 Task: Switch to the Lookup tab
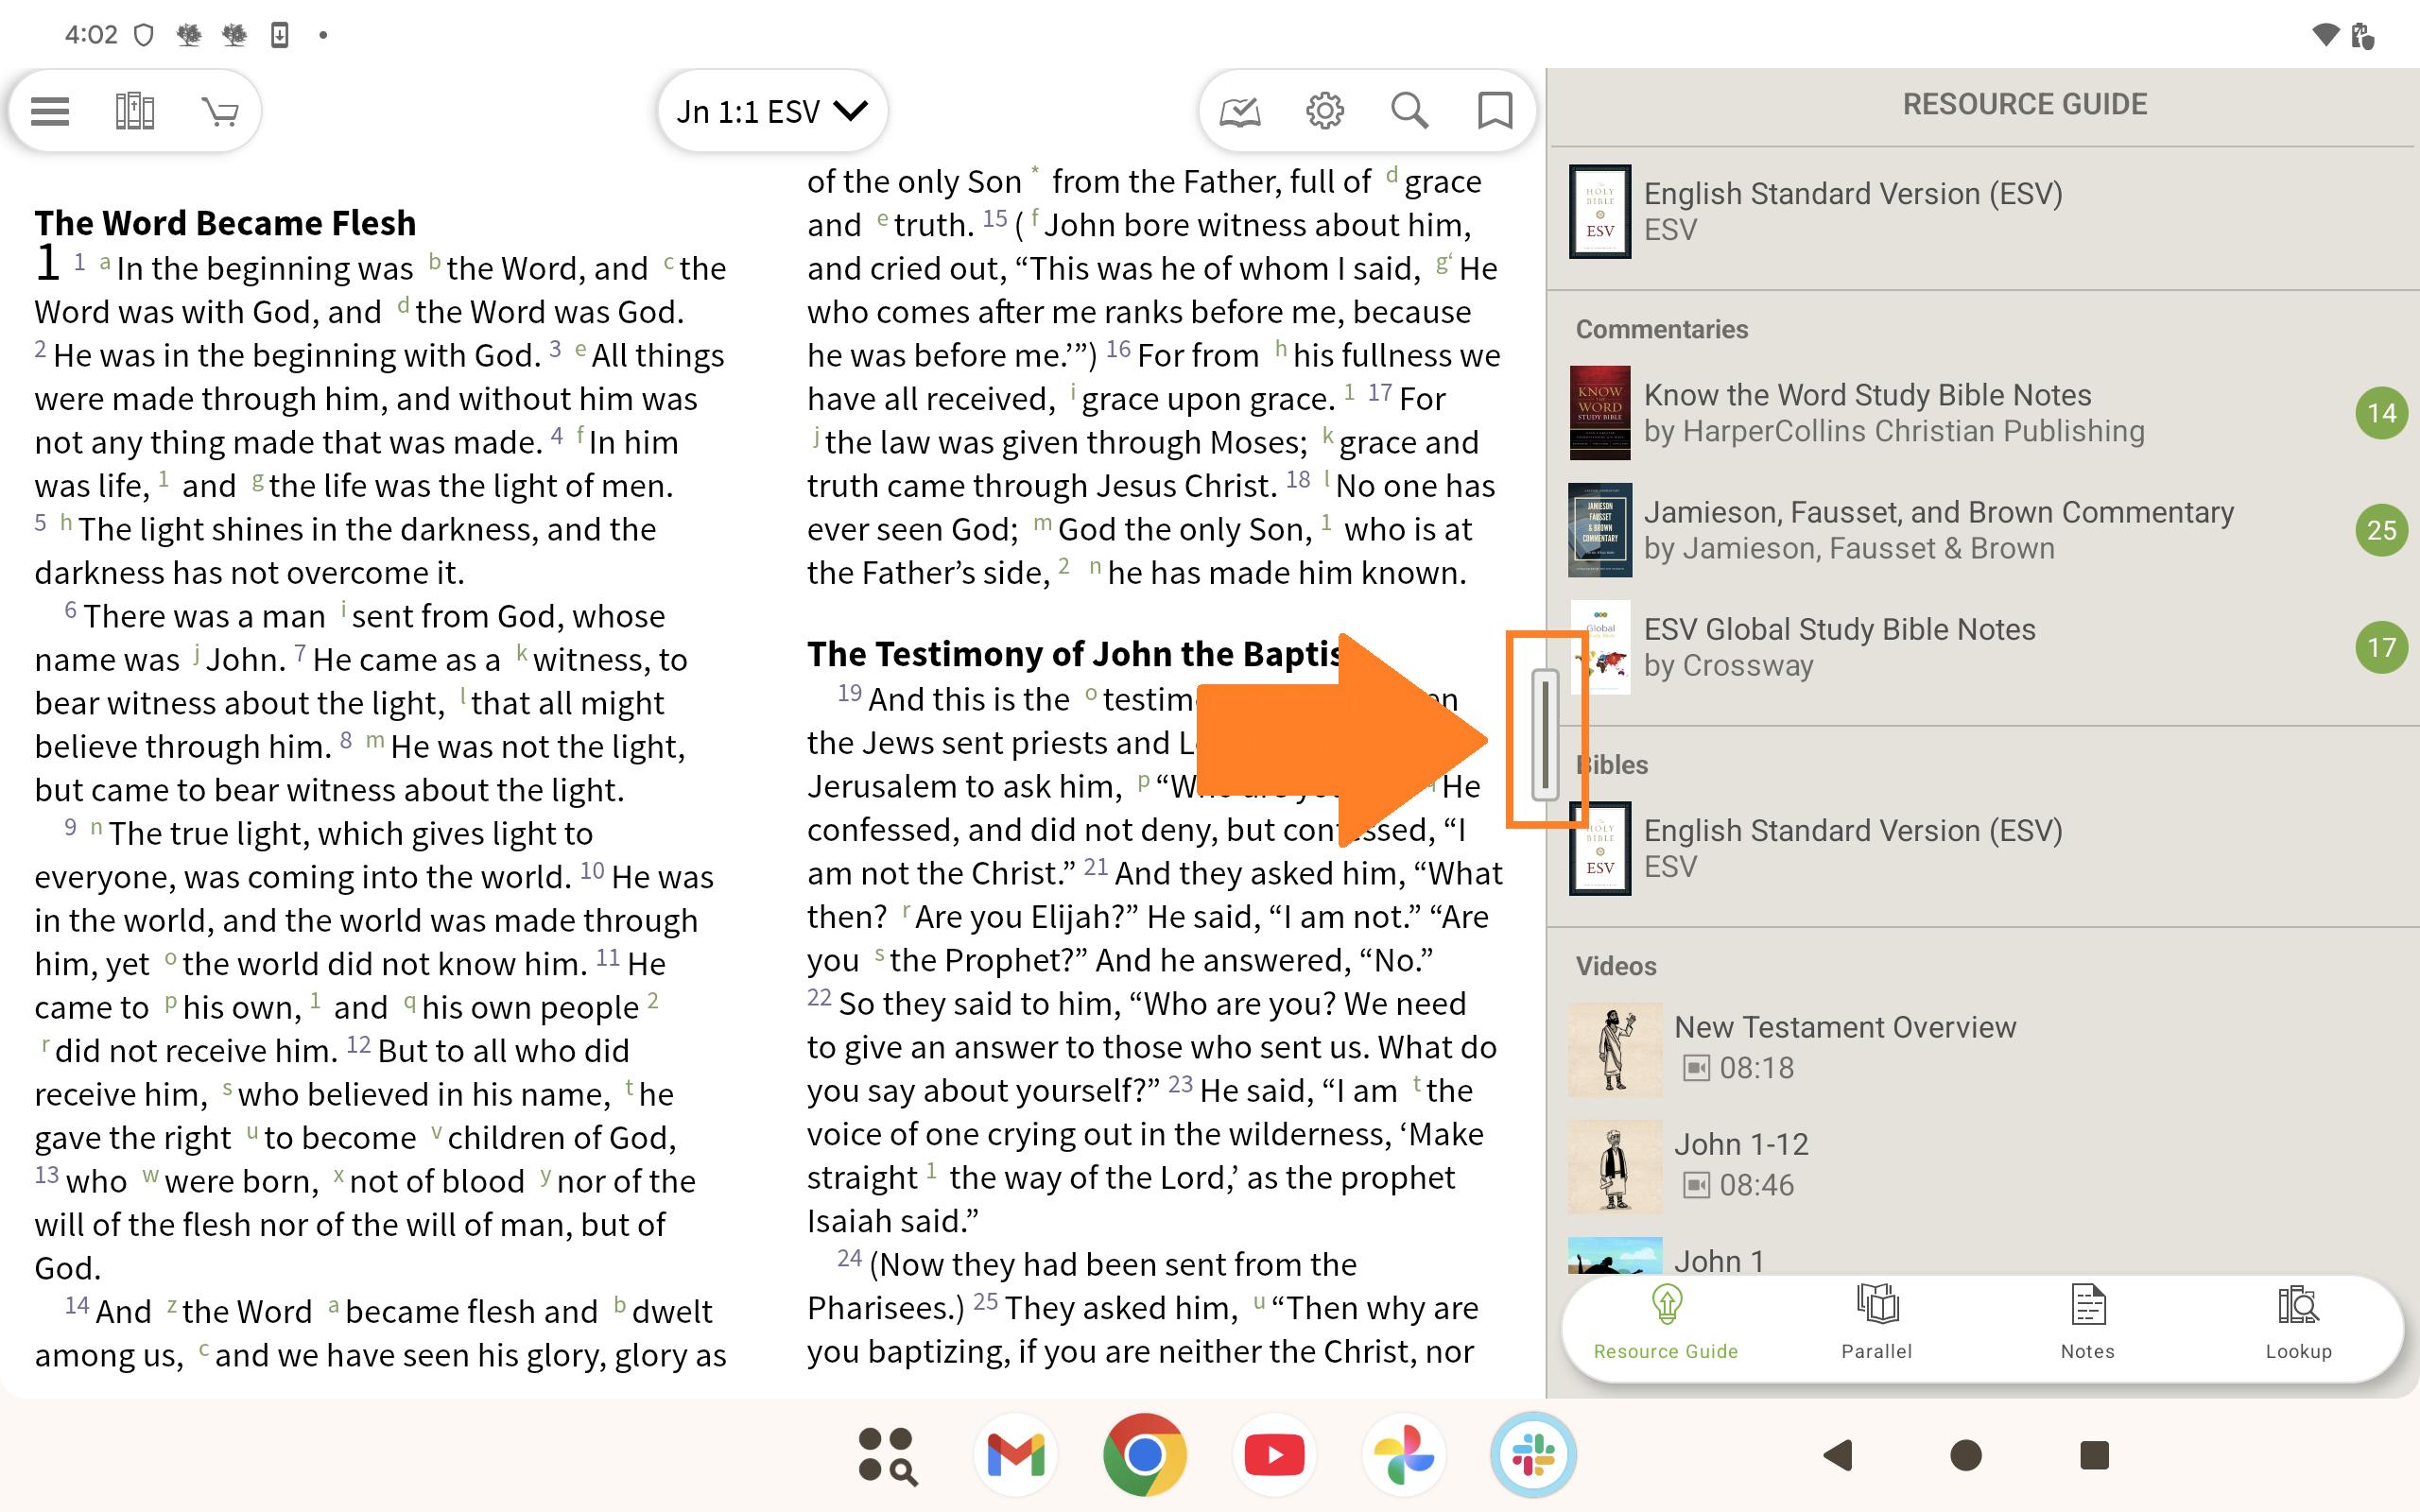(2298, 1322)
